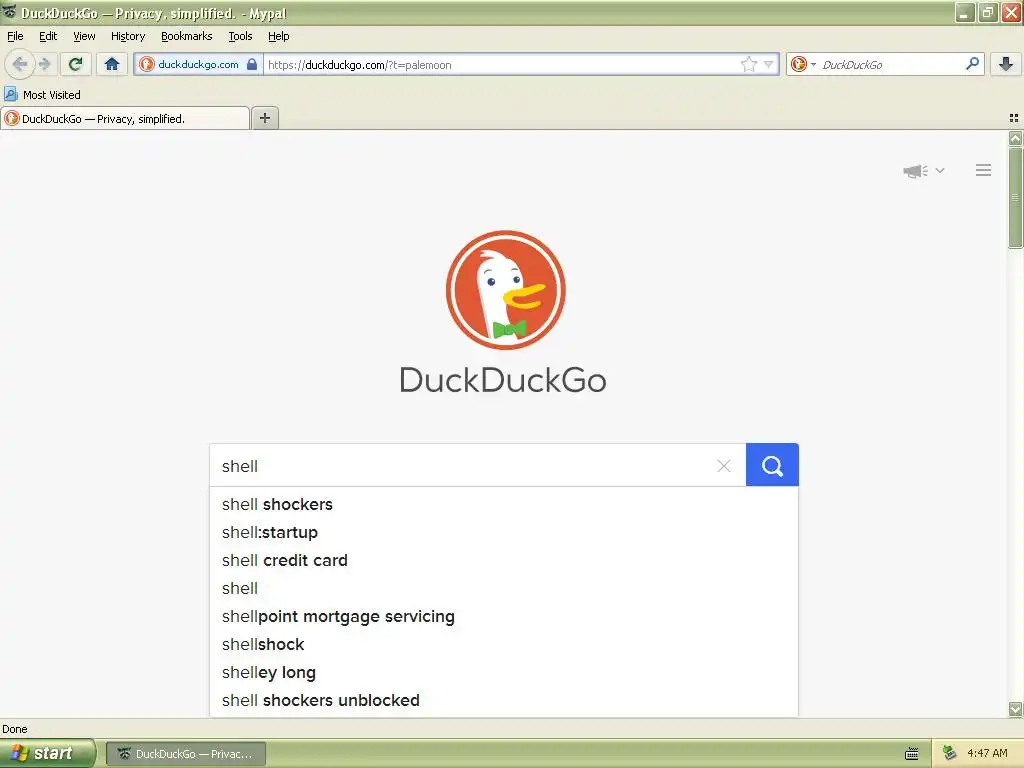Open the Tools menu
This screenshot has height=768, width=1024.
pos(240,36)
